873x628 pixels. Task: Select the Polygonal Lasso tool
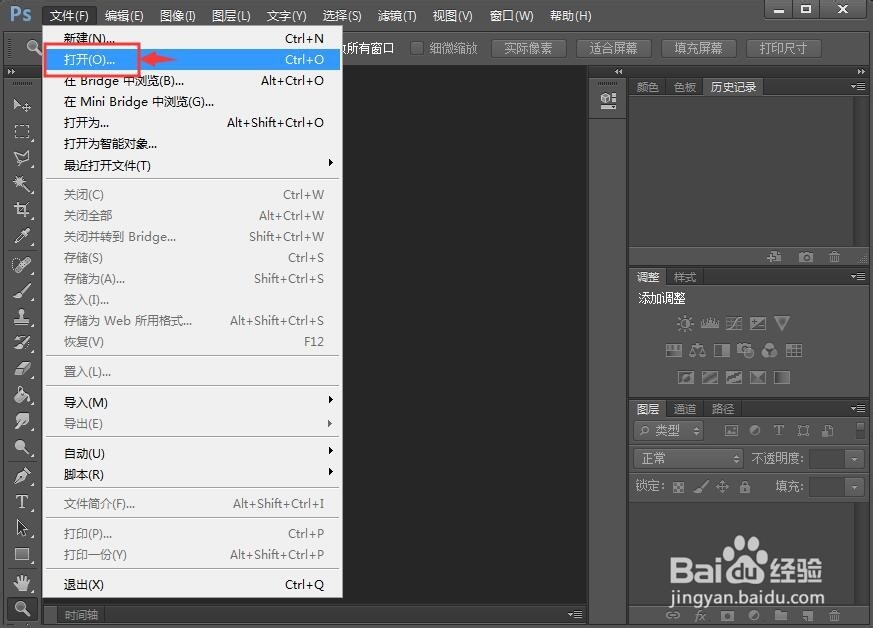(x=22, y=158)
